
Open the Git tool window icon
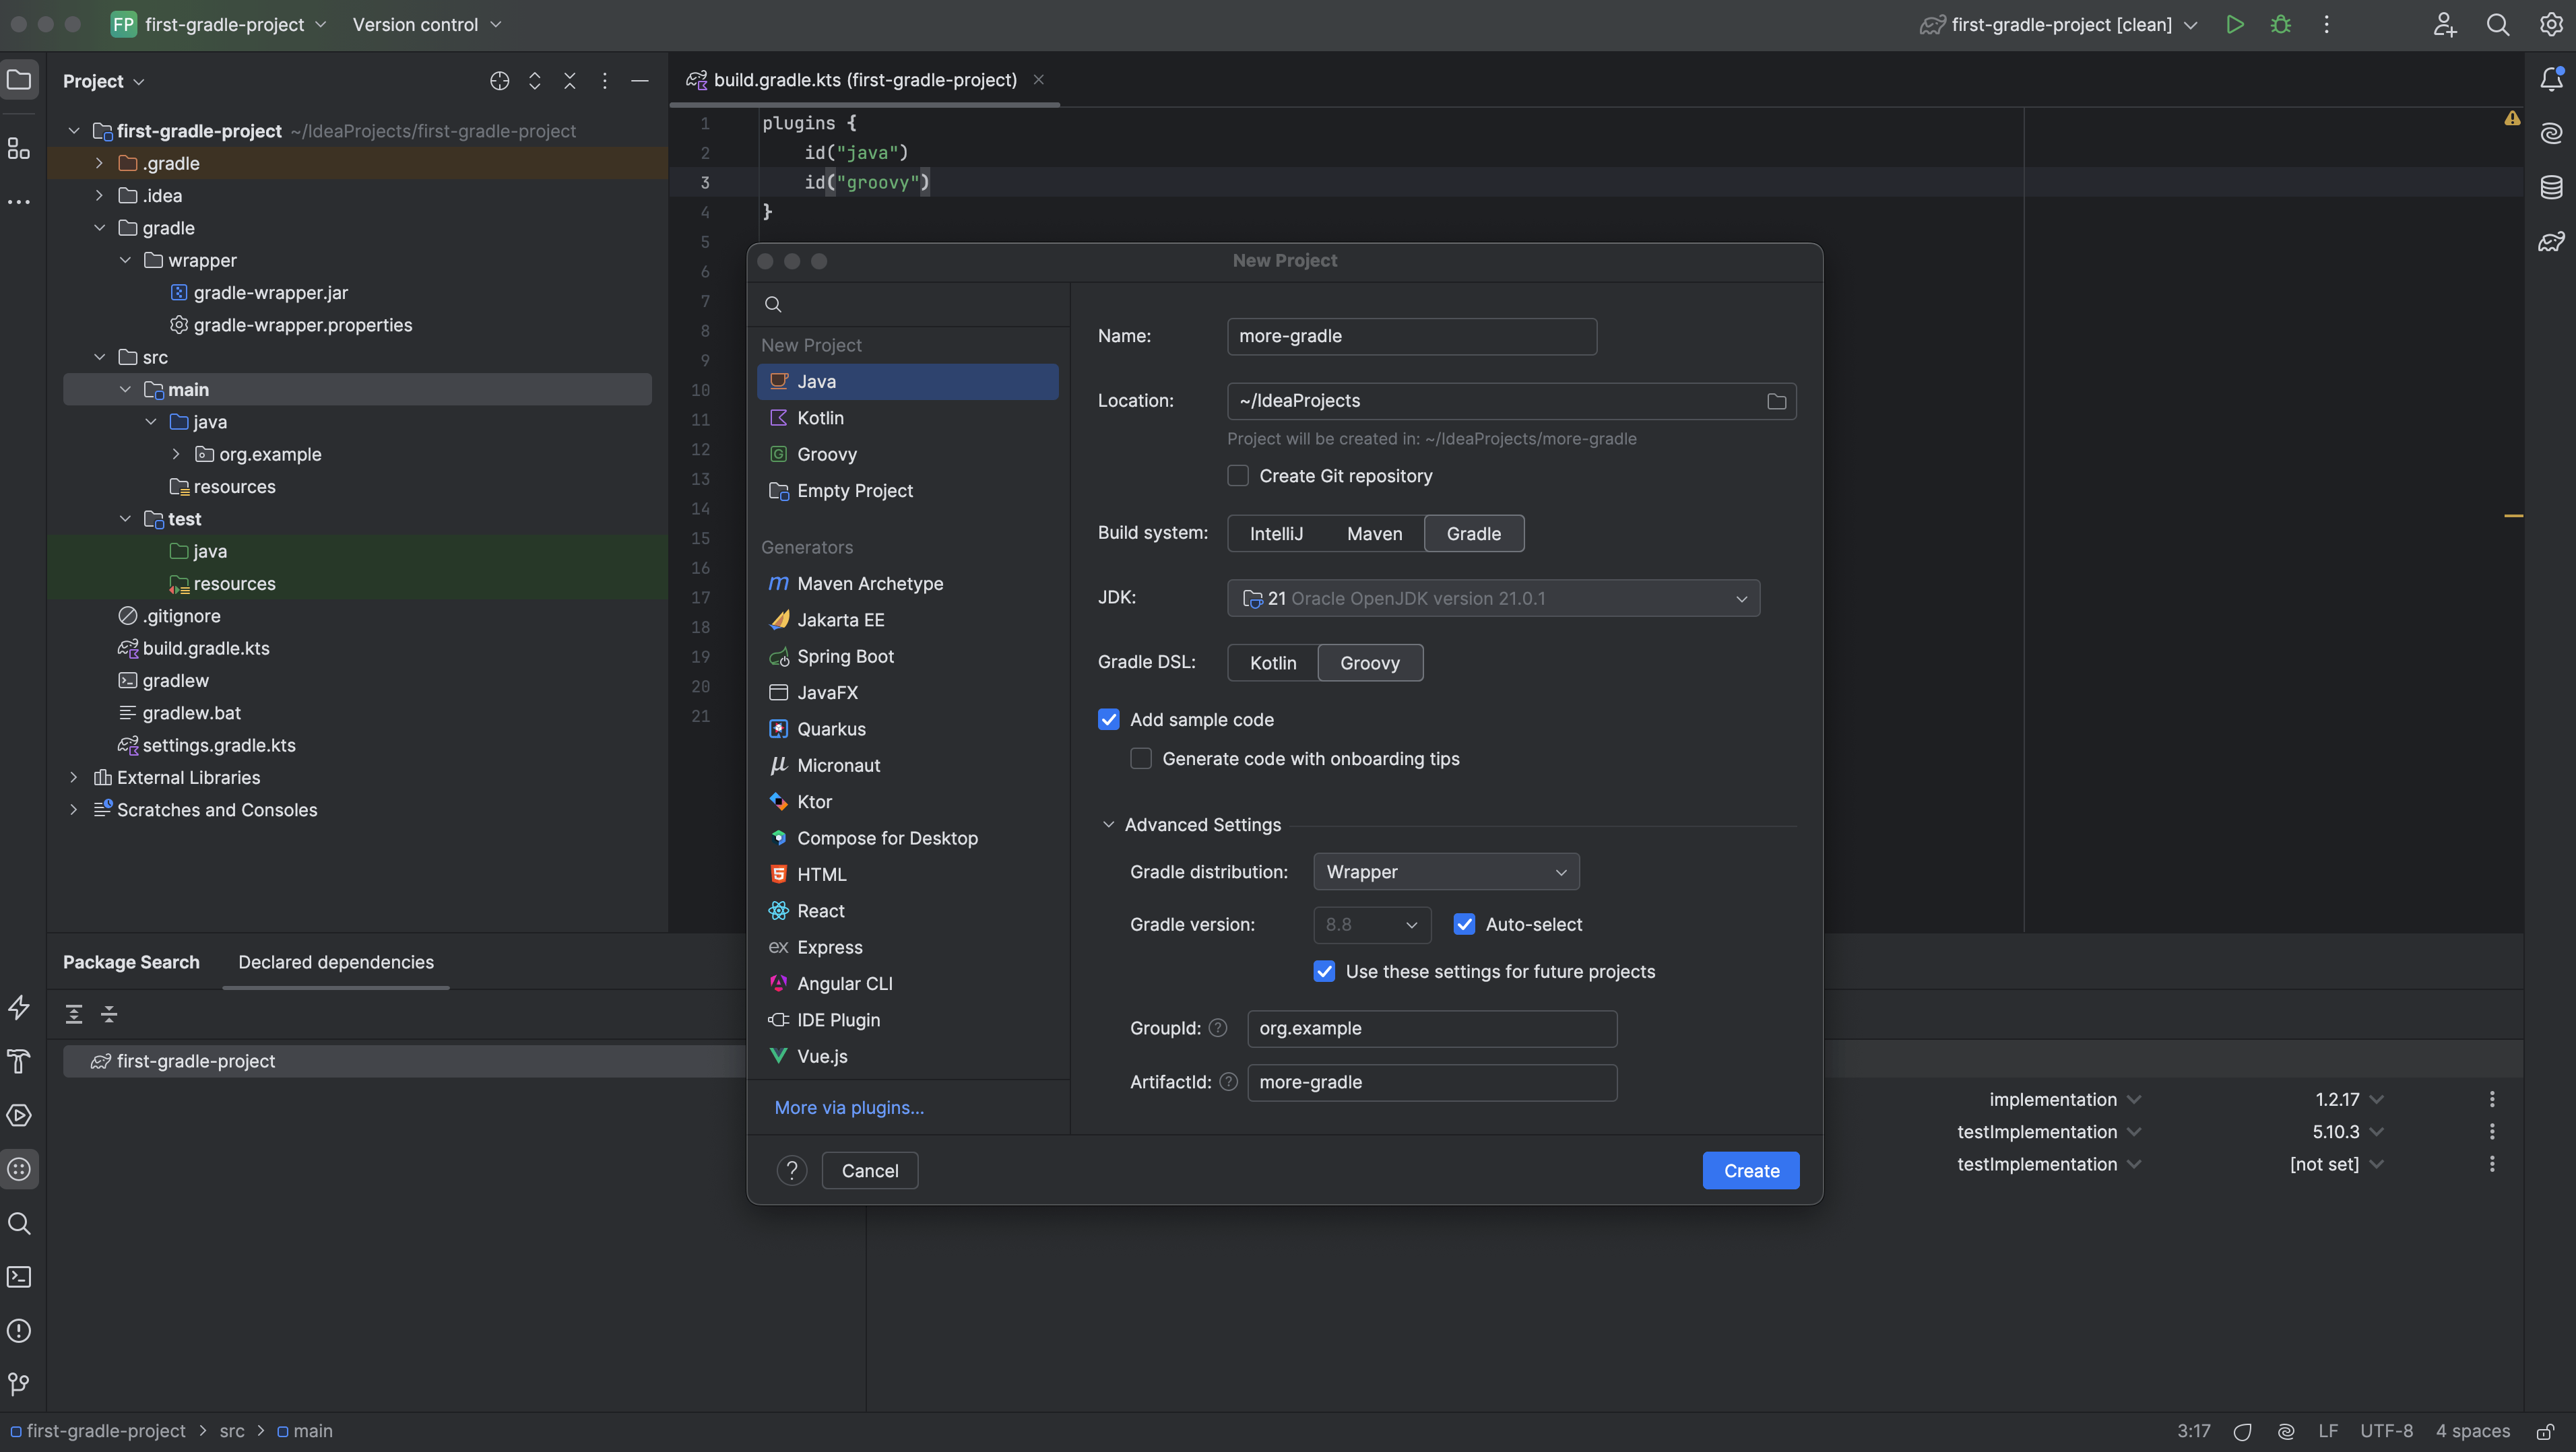19,1385
